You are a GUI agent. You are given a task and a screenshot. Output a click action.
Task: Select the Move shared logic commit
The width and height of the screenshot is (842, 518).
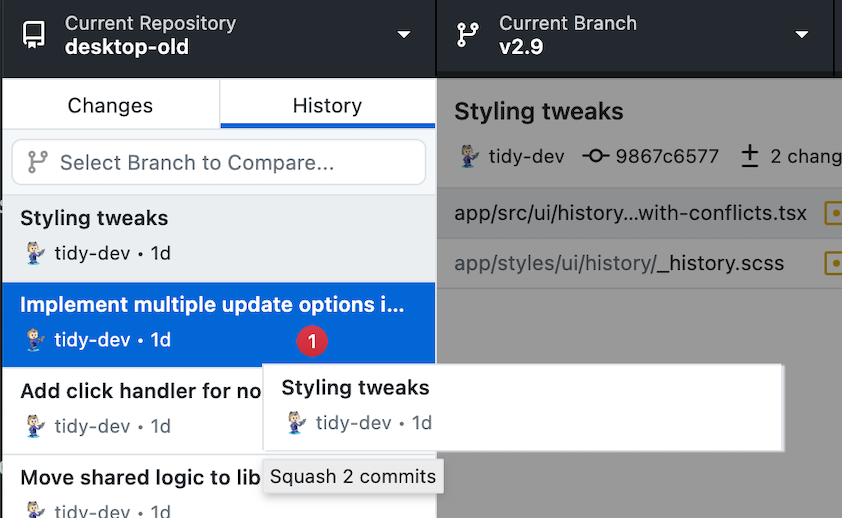click(x=133, y=487)
